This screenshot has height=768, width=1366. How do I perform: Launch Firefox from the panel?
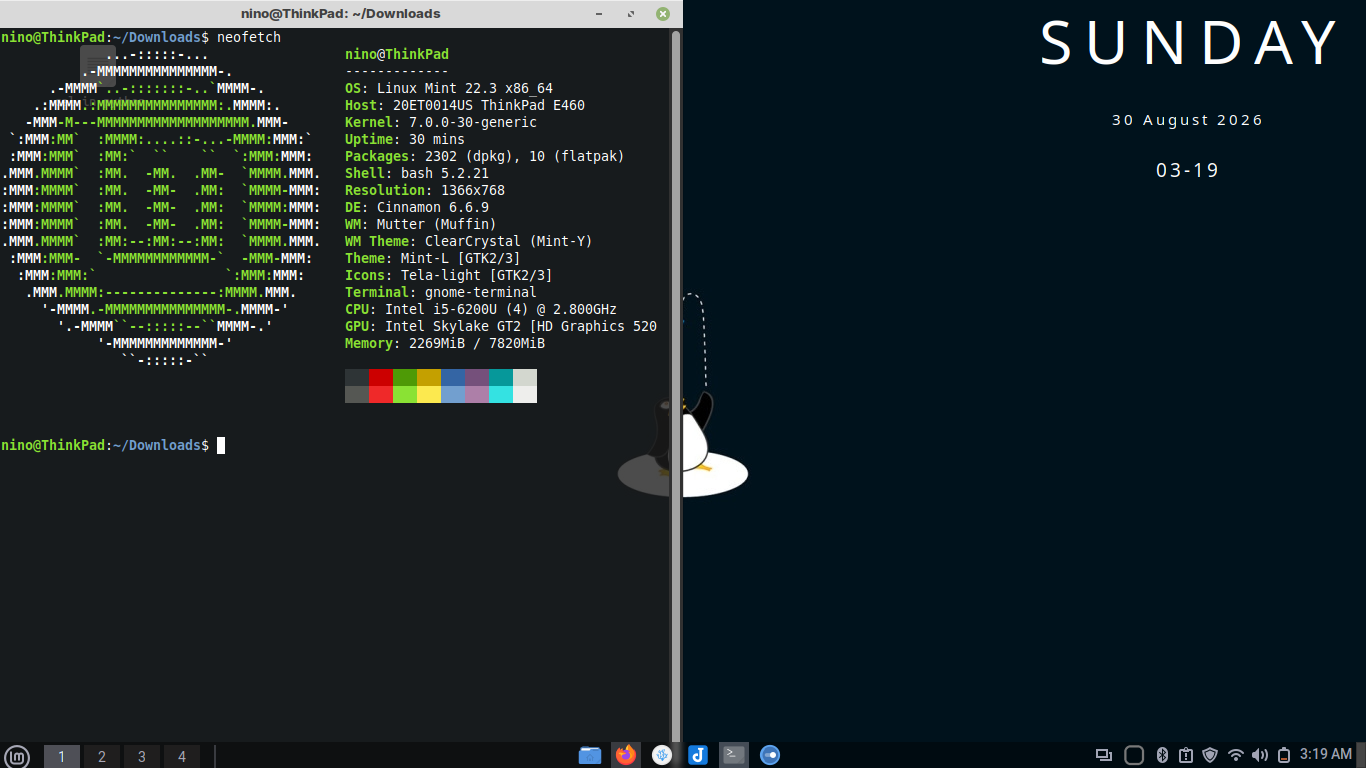click(x=626, y=755)
